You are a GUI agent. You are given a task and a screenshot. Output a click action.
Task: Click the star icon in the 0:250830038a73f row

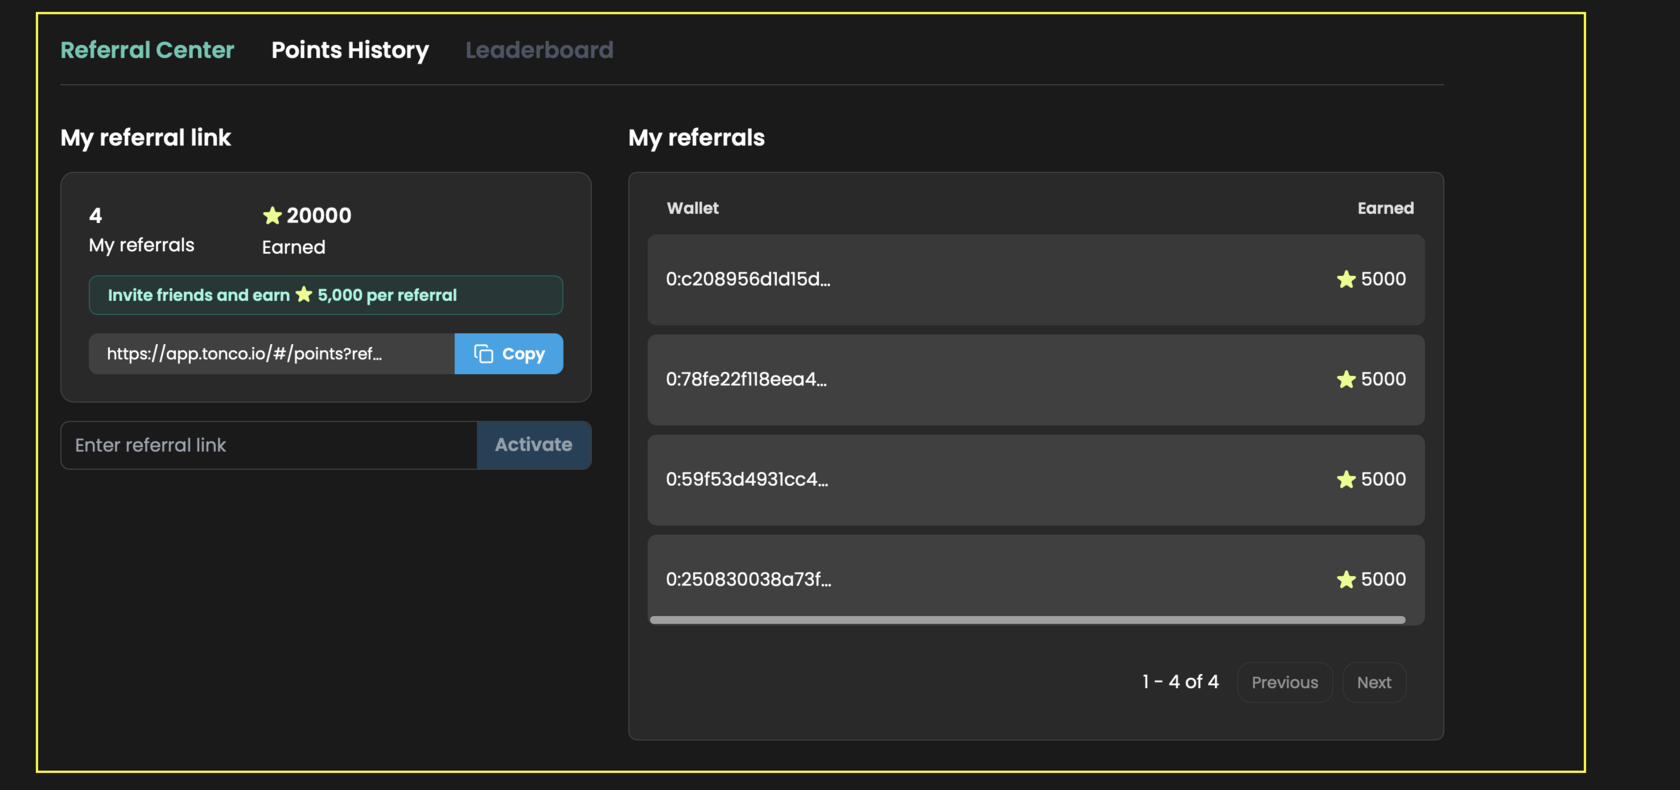[x=1346, y=580]
